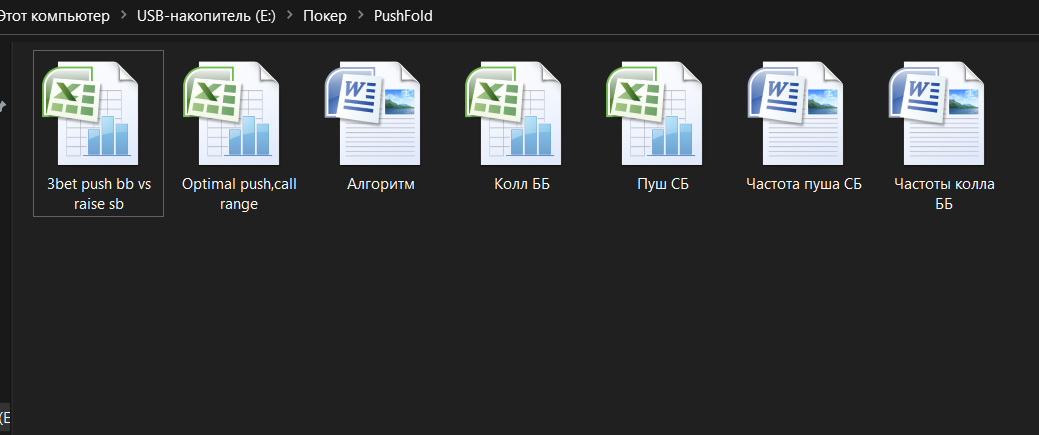1039x435 pixels.
Task: Go to 'USB-накопитель (E:)' in the breadcrumb
Action: coord(206,17)
